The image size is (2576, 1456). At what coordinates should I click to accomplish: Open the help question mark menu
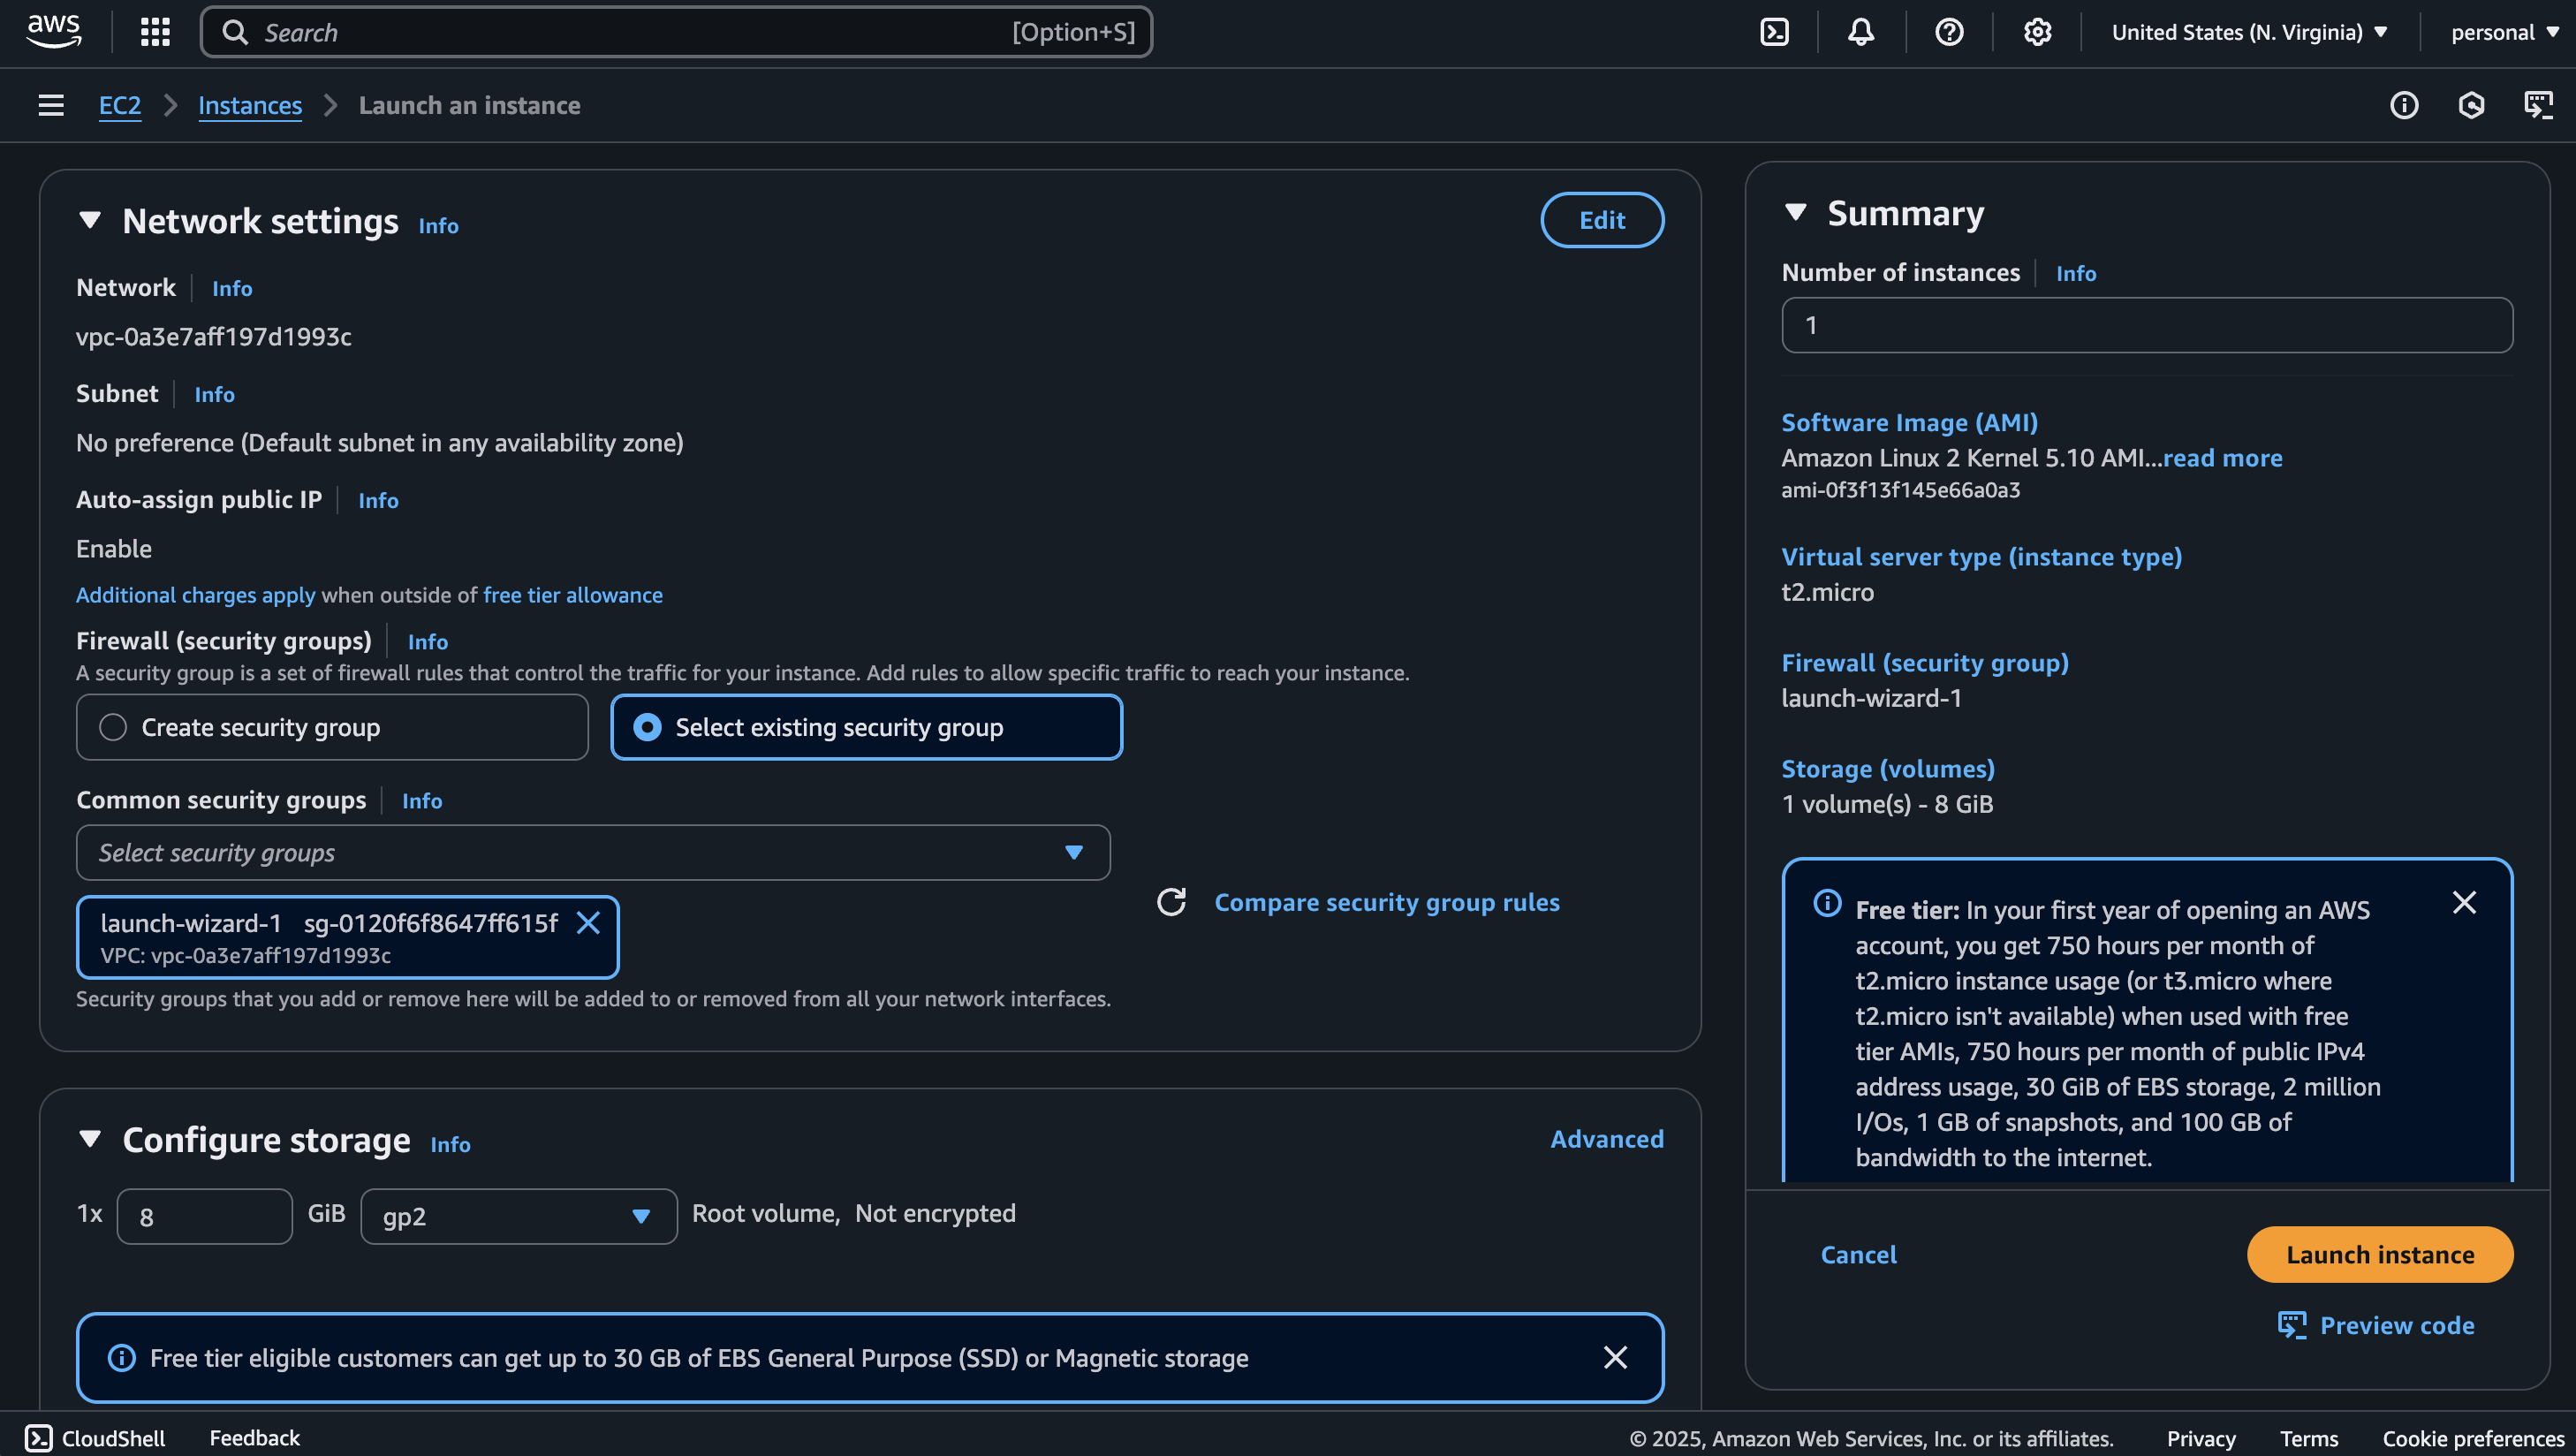click(1949, 32)
